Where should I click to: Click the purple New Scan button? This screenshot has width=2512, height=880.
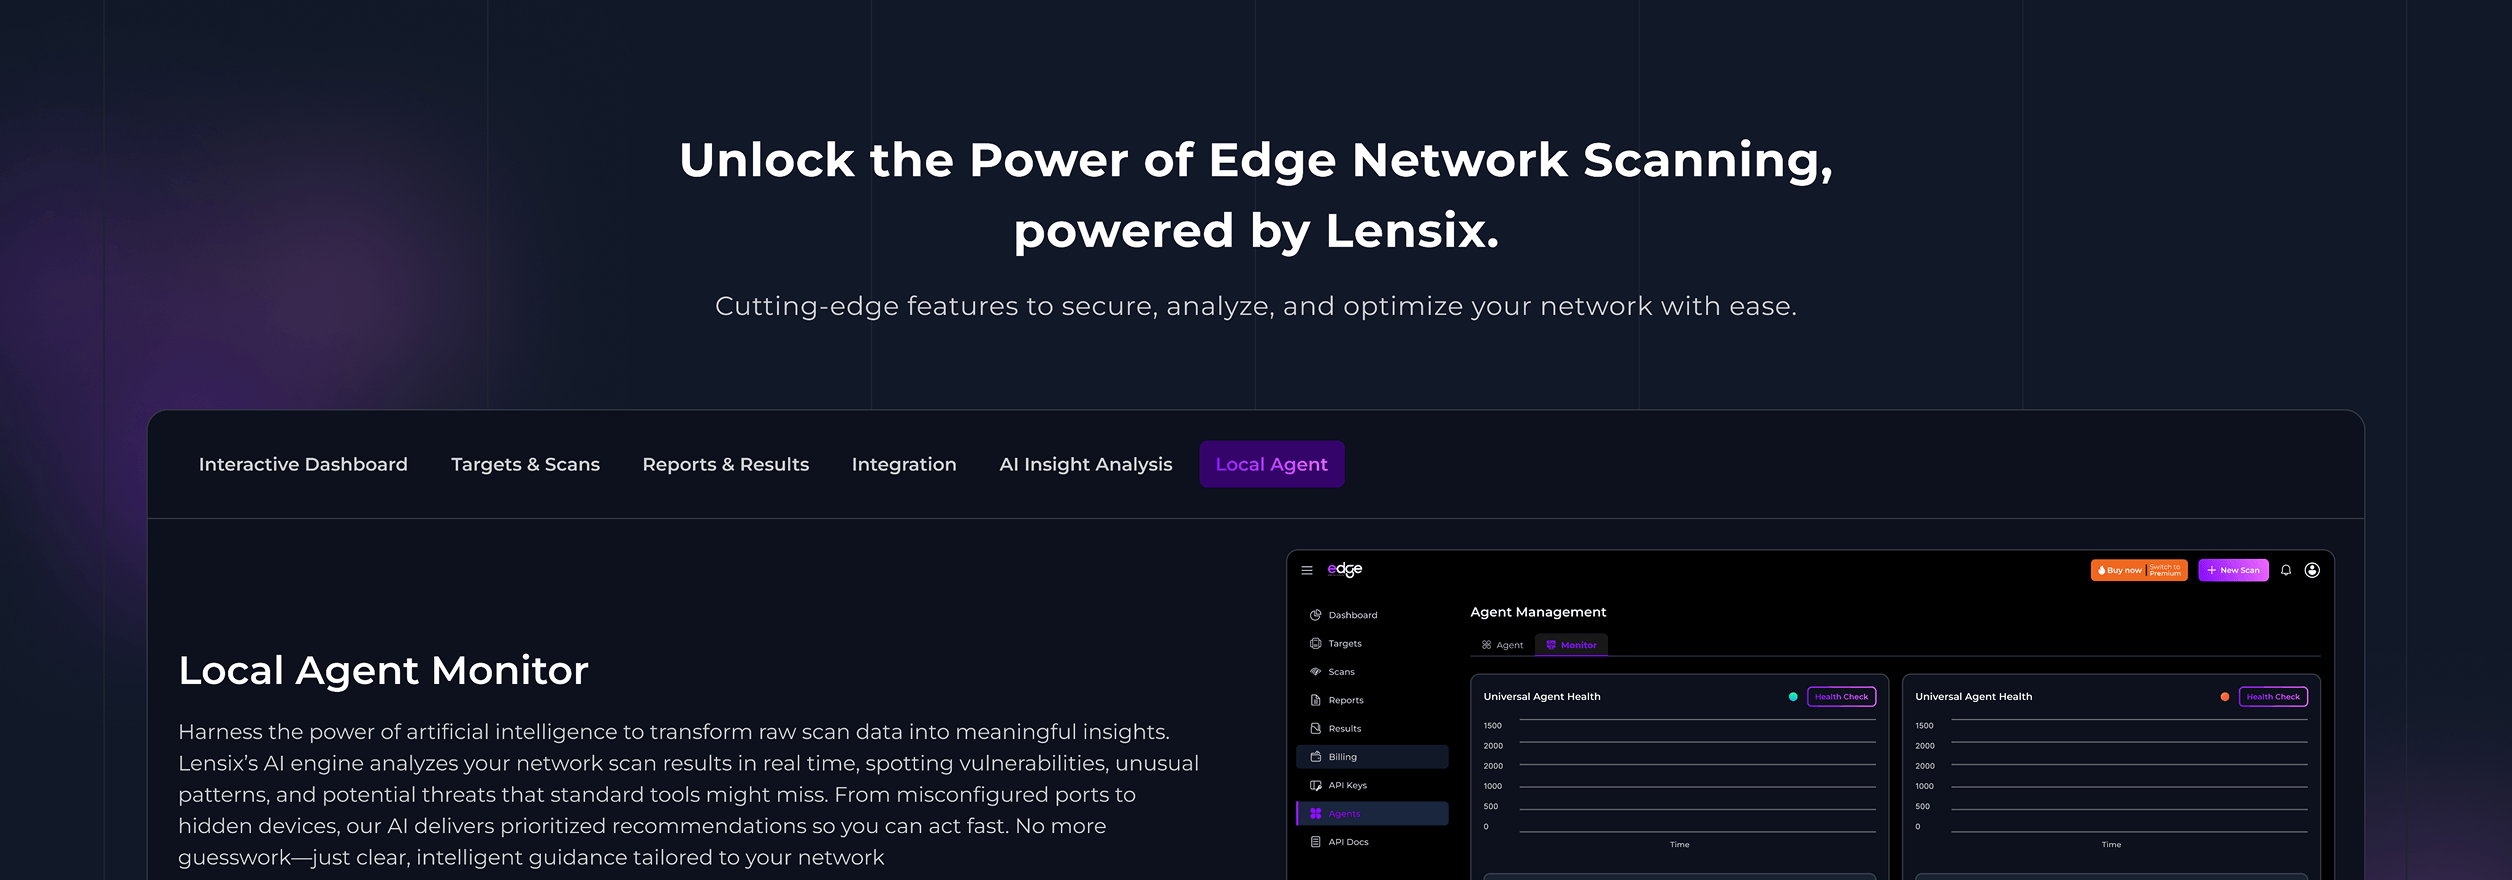pyautogui.click(x=2233, y=570)
